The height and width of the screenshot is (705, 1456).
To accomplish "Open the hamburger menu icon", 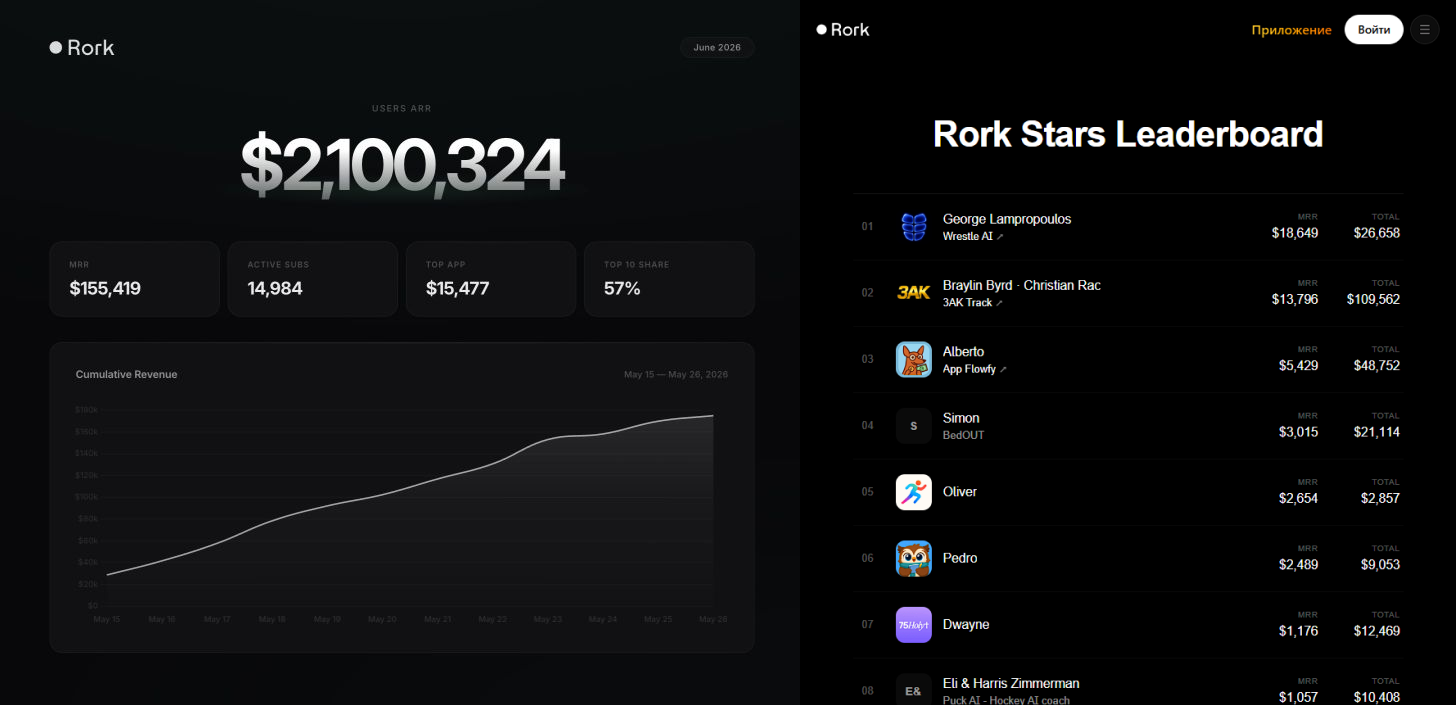I will click(x=1424, y=30).
